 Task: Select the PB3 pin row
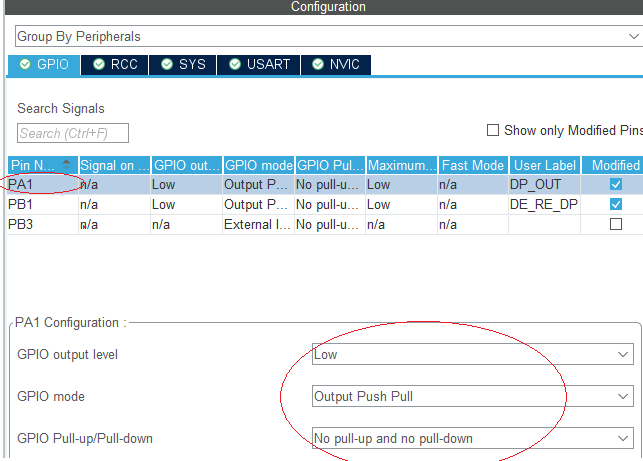click(40, 224)
